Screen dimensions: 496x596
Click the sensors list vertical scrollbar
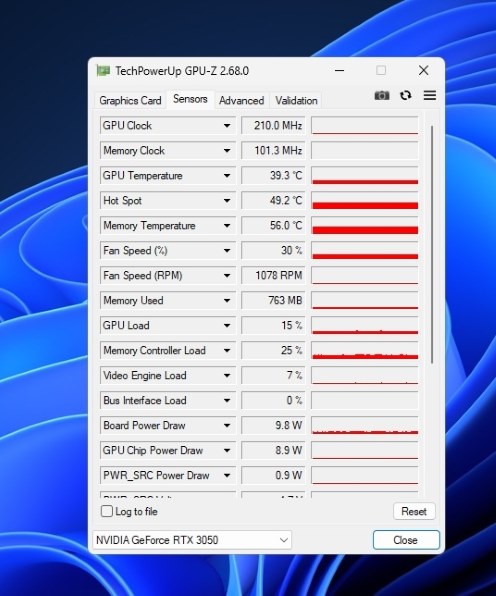point(432,244)
